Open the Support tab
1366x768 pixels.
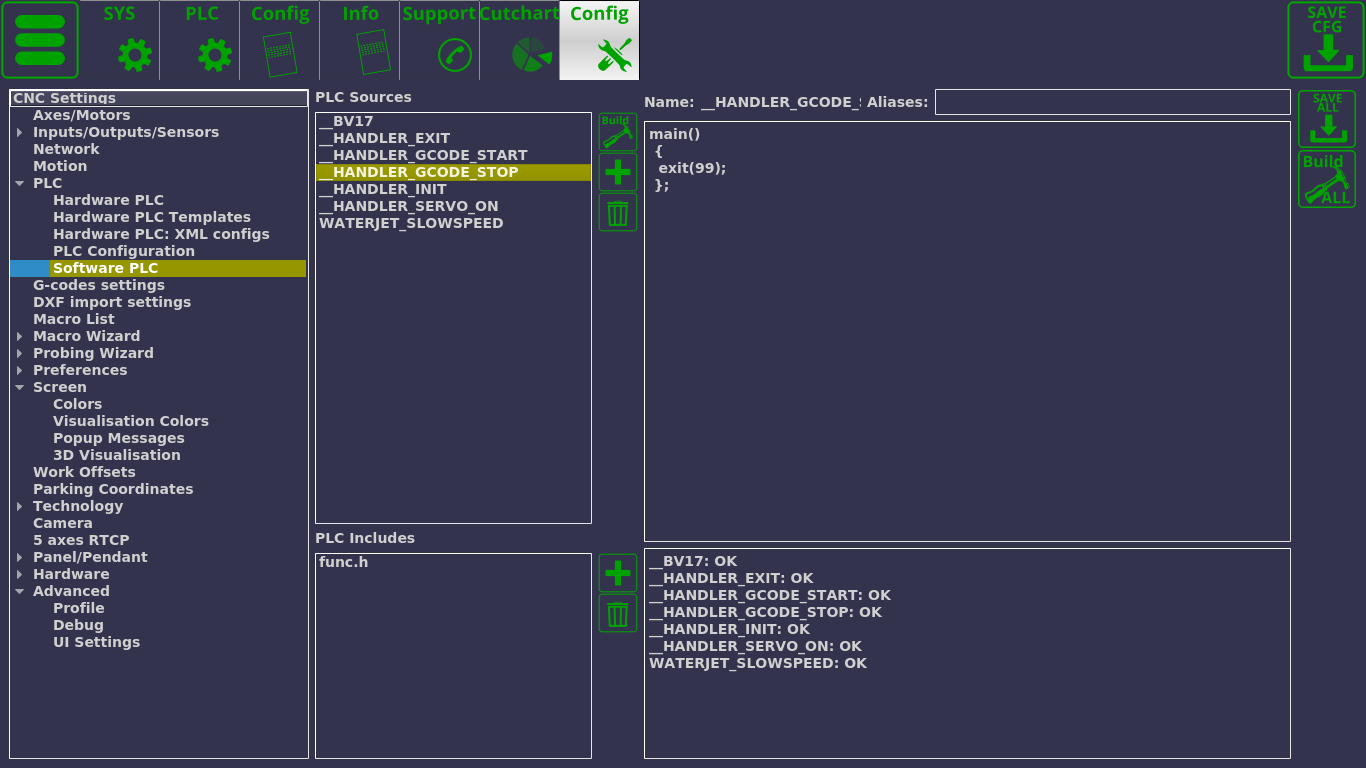tap(439, 40)
